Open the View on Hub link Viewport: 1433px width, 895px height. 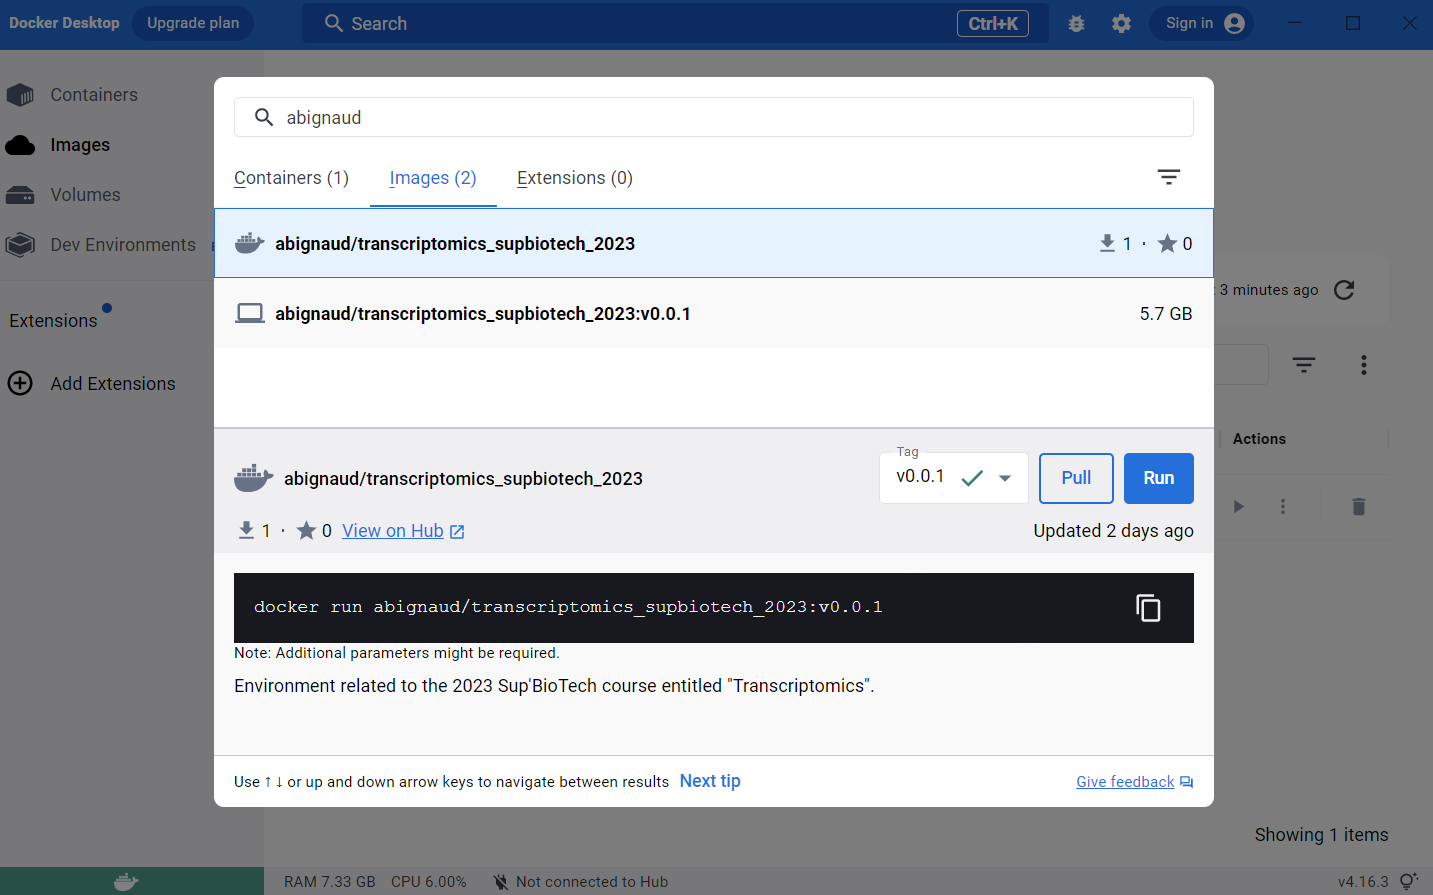pos(402,531)
